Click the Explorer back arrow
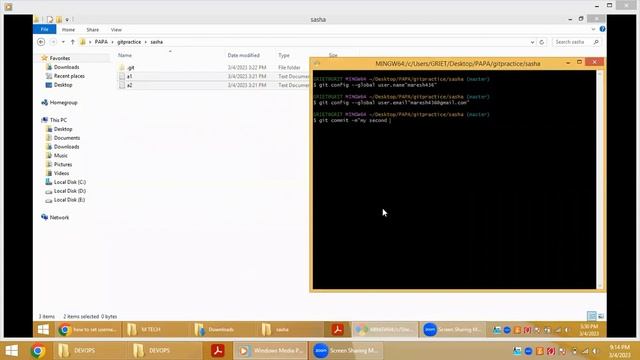The image size is (640, 360). (x=41, y=42)
